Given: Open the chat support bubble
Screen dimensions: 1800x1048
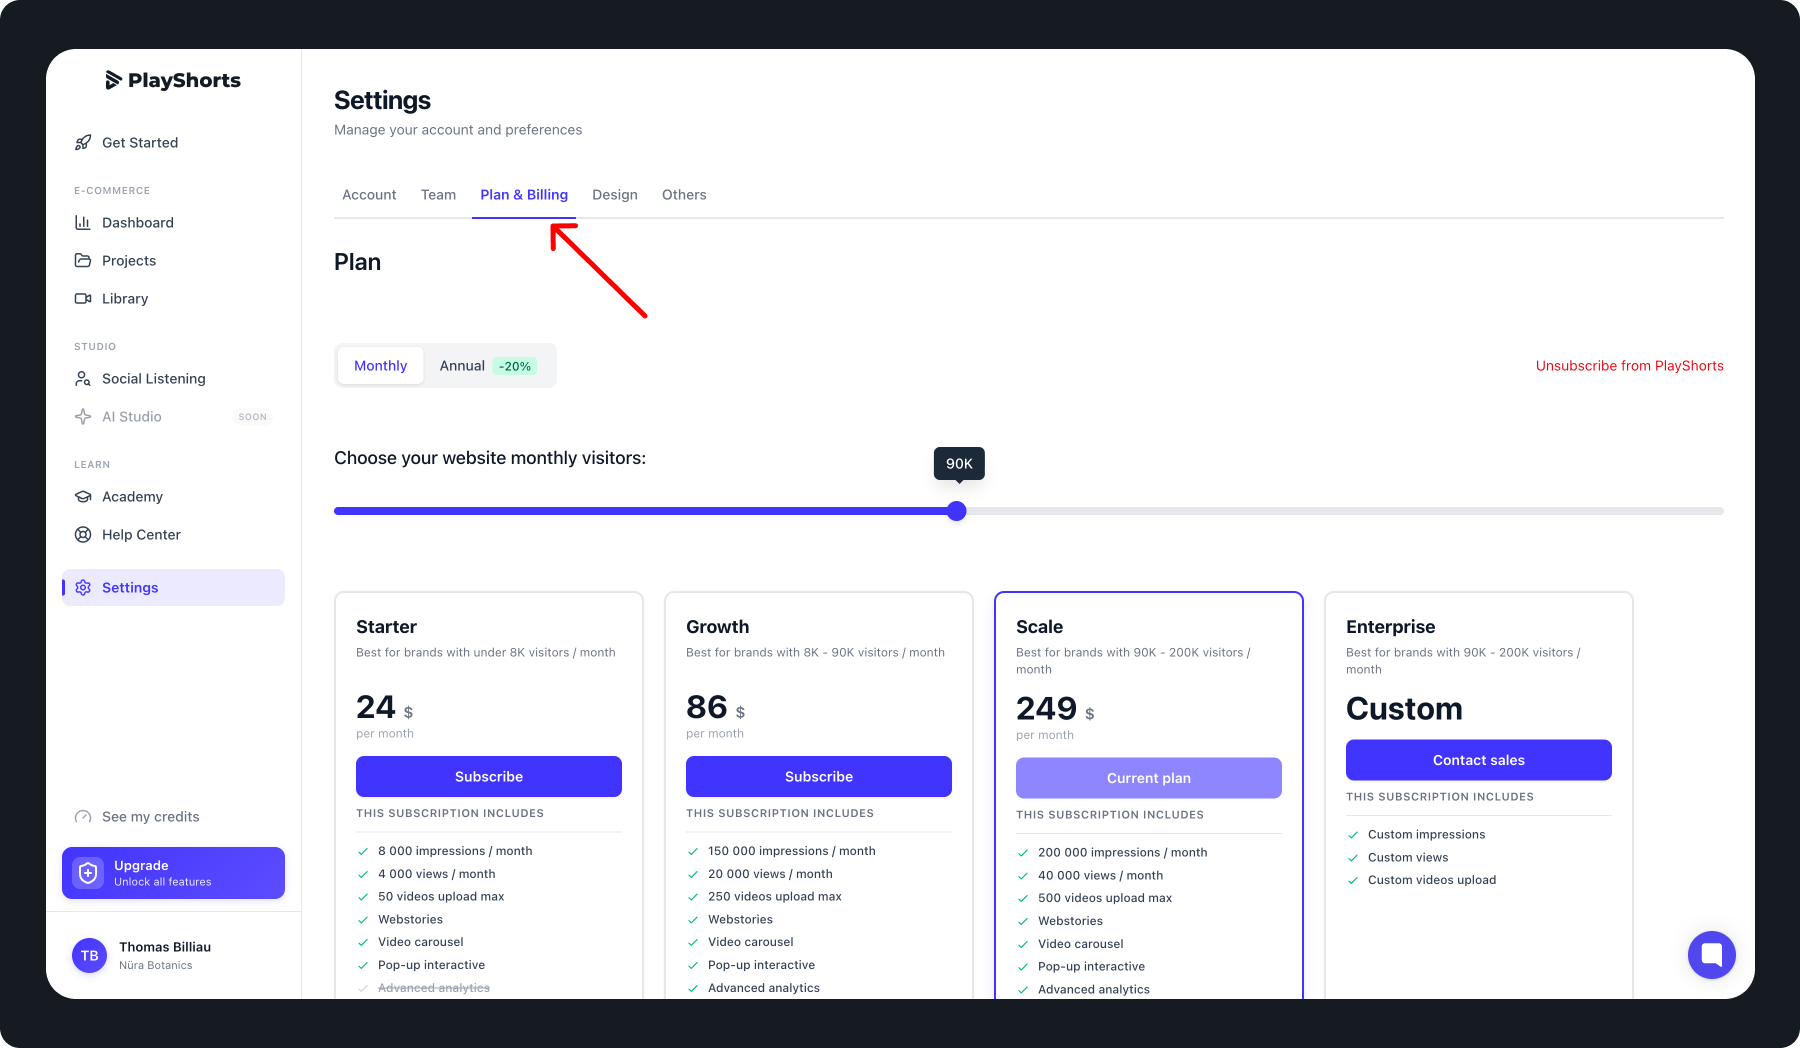Looking at the screenshot, I should click(1712, 955).
